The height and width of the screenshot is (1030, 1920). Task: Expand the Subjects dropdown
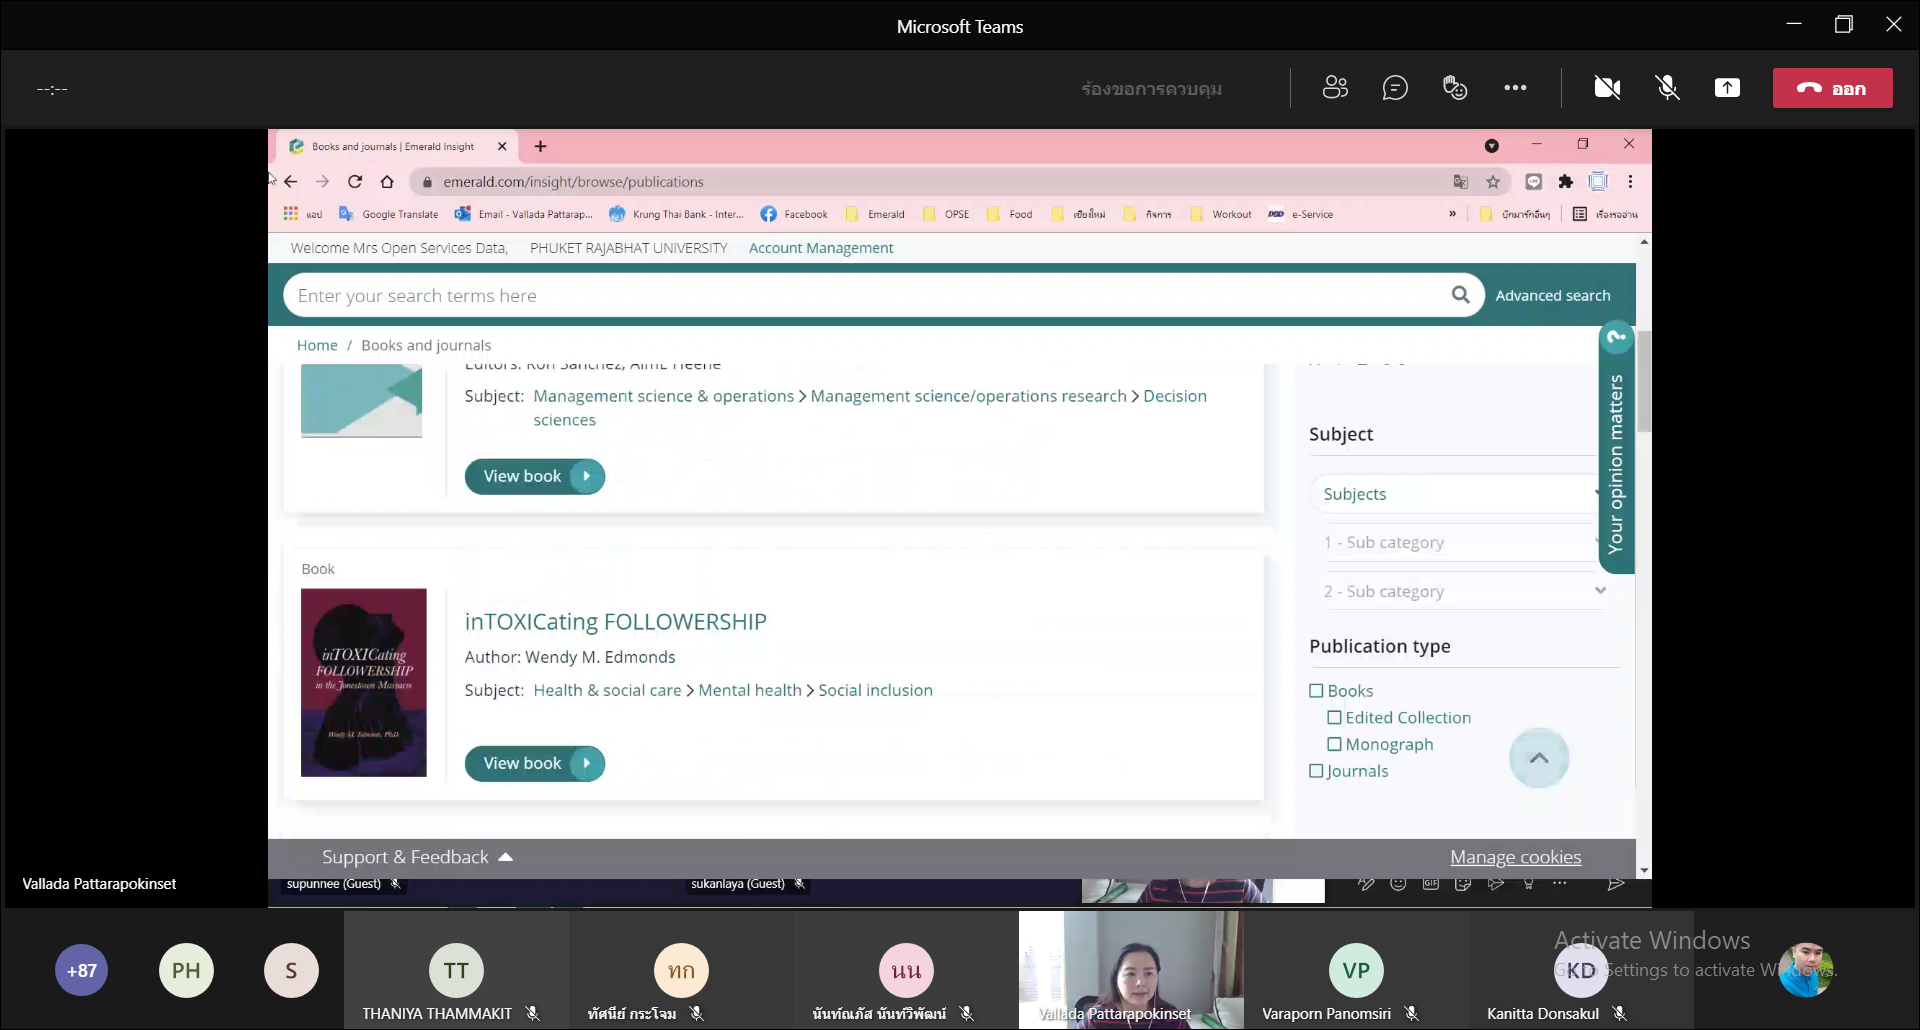point(1455,494)
